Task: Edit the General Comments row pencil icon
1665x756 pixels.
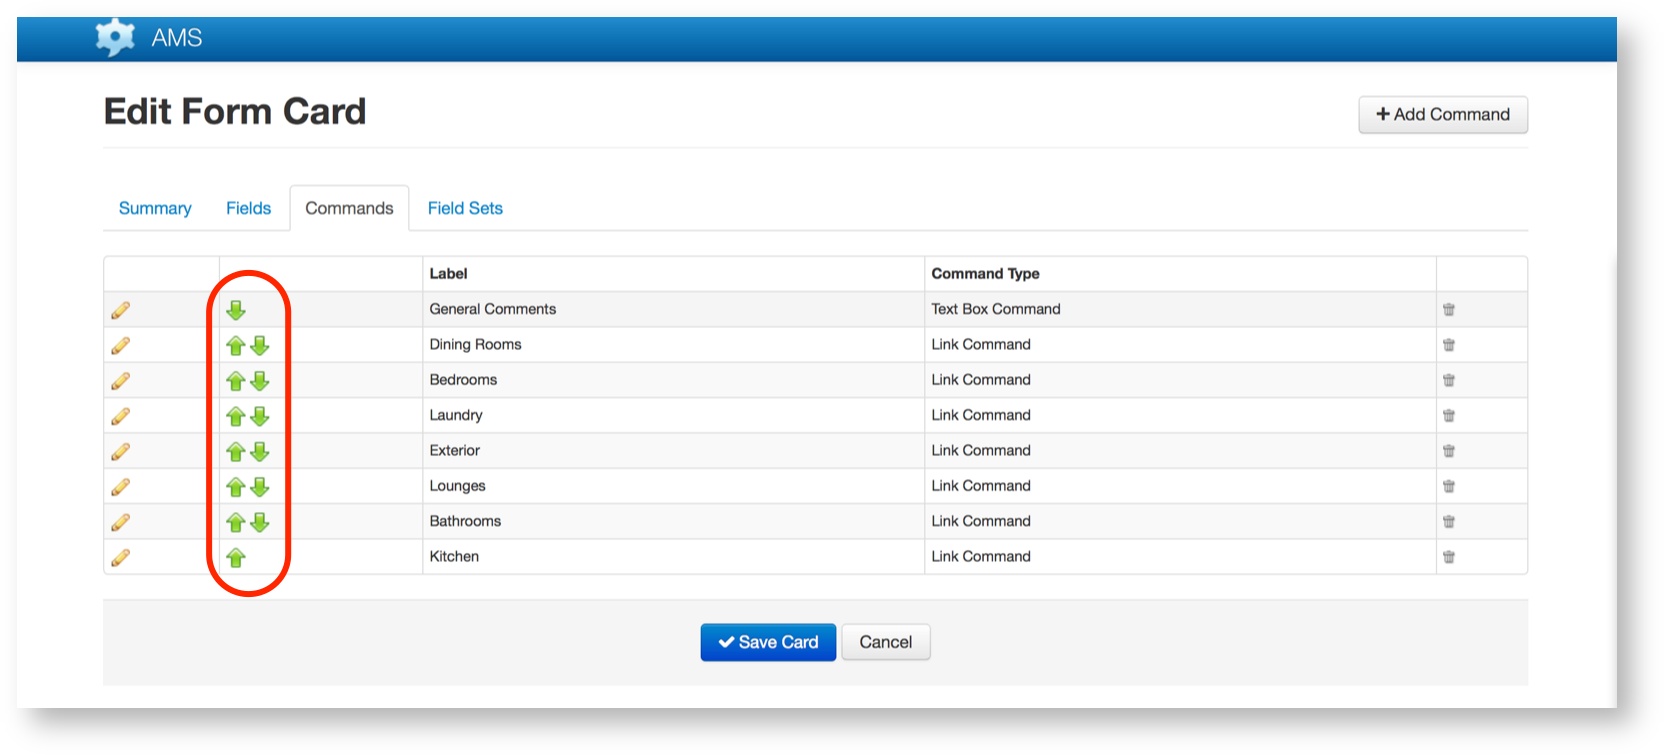Action: pyautogui.click(x=121, y=310)
